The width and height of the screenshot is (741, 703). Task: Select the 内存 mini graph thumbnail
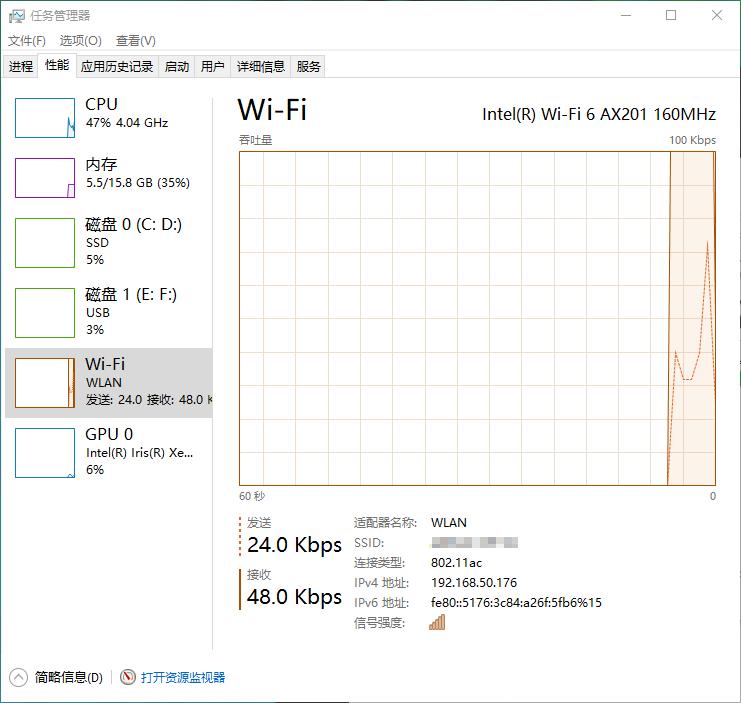[x=45, y=178]
